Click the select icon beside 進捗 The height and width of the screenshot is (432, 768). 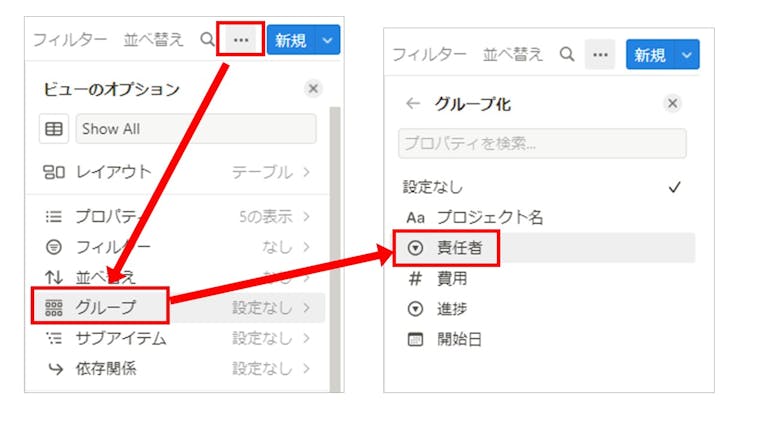(415, 309)
